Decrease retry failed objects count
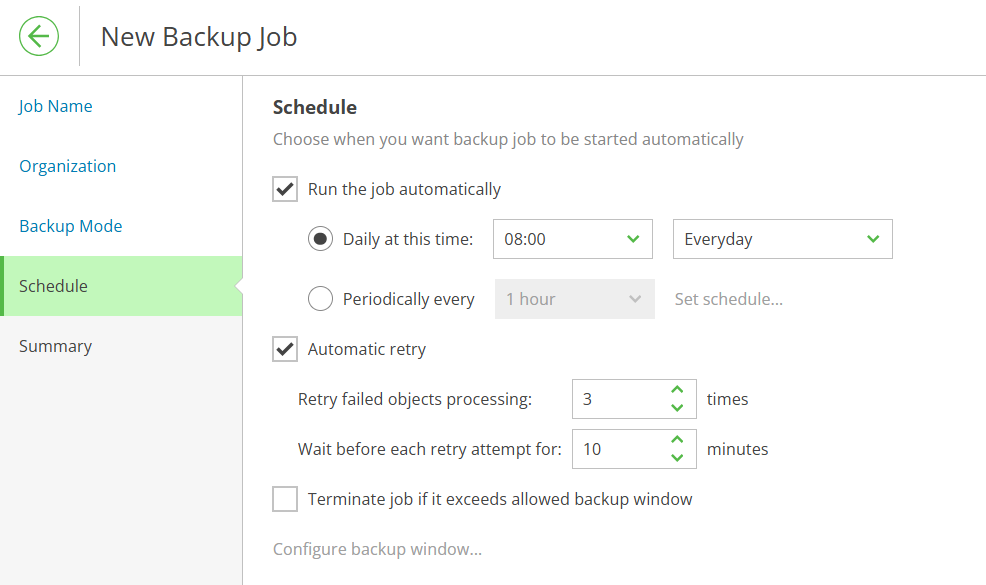986x585 pixels. click(x=677, y=408)
